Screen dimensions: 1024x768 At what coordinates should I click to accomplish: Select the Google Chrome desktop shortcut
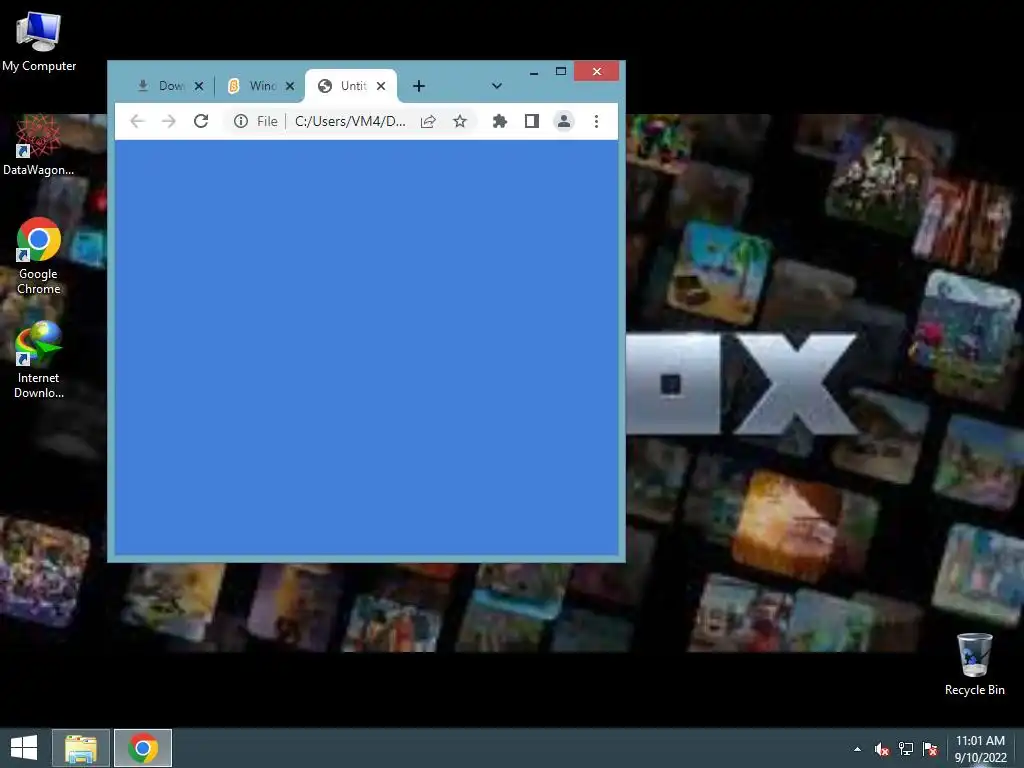tap(39, 256)
